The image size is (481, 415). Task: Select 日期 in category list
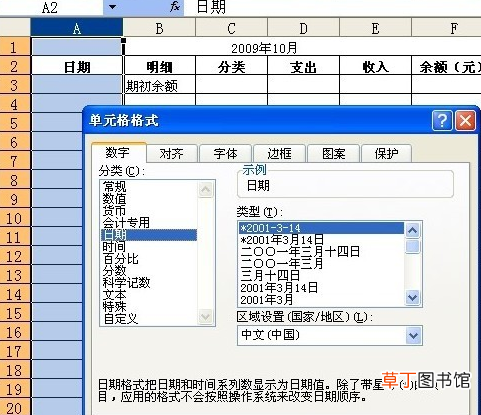pyautogui.click(x=149, y=235)
